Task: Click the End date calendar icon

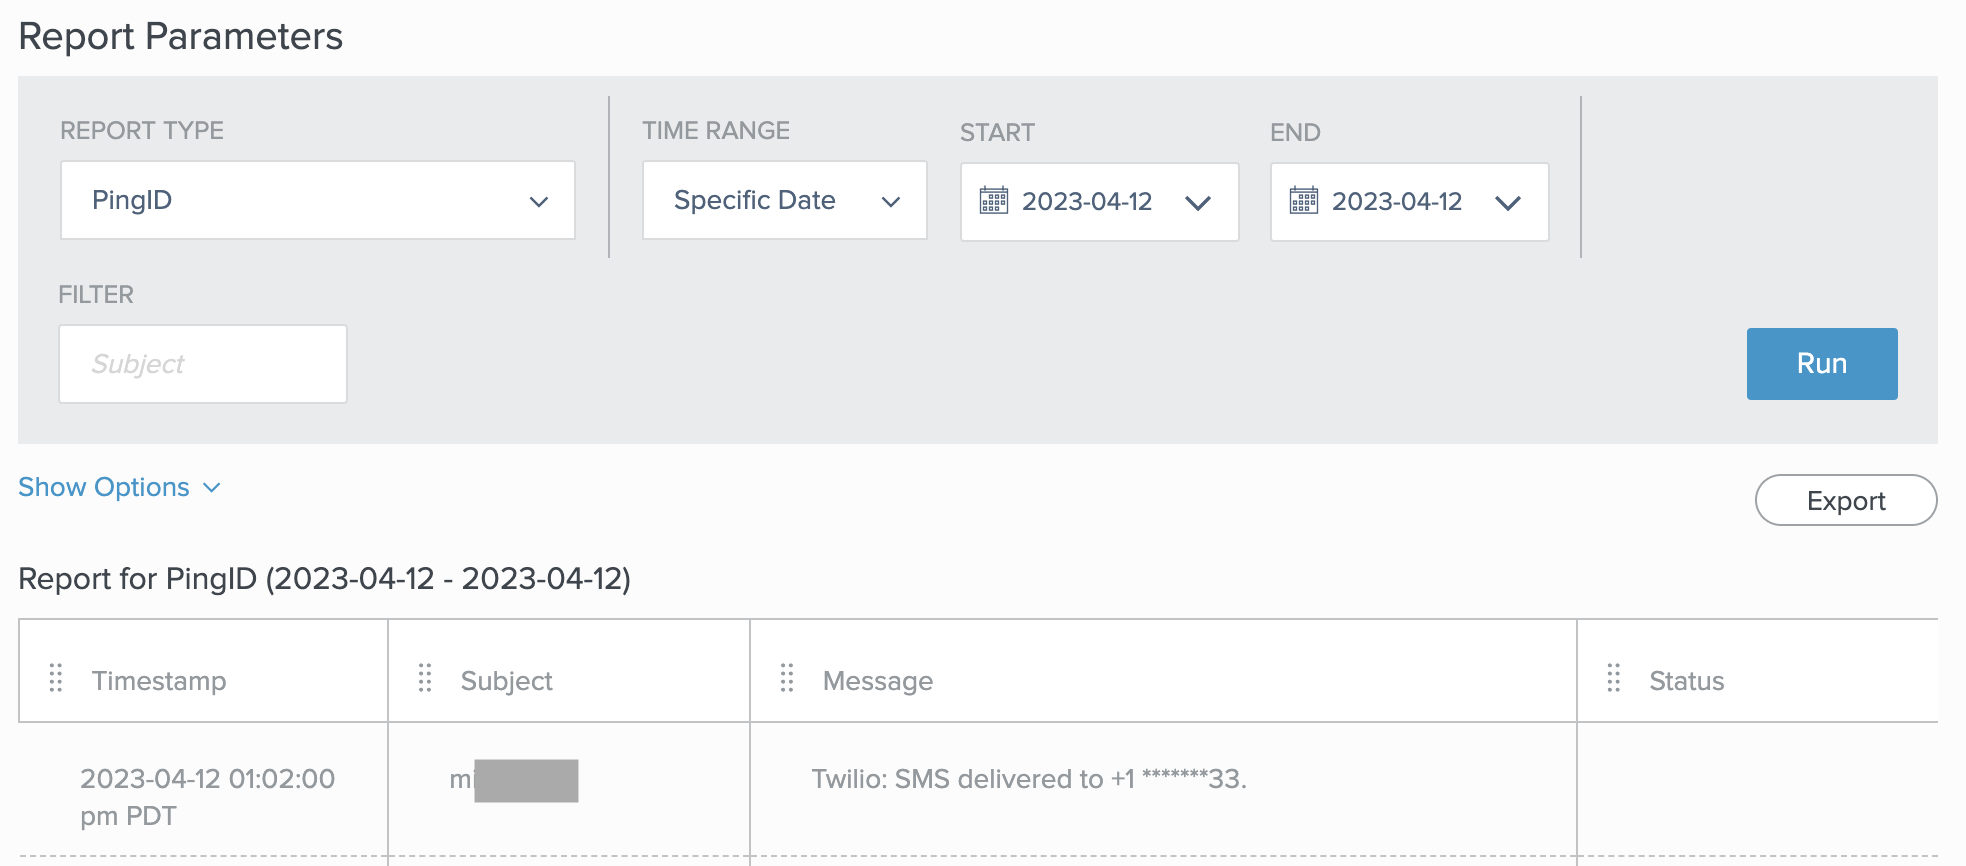Action: pos(1303,201)
